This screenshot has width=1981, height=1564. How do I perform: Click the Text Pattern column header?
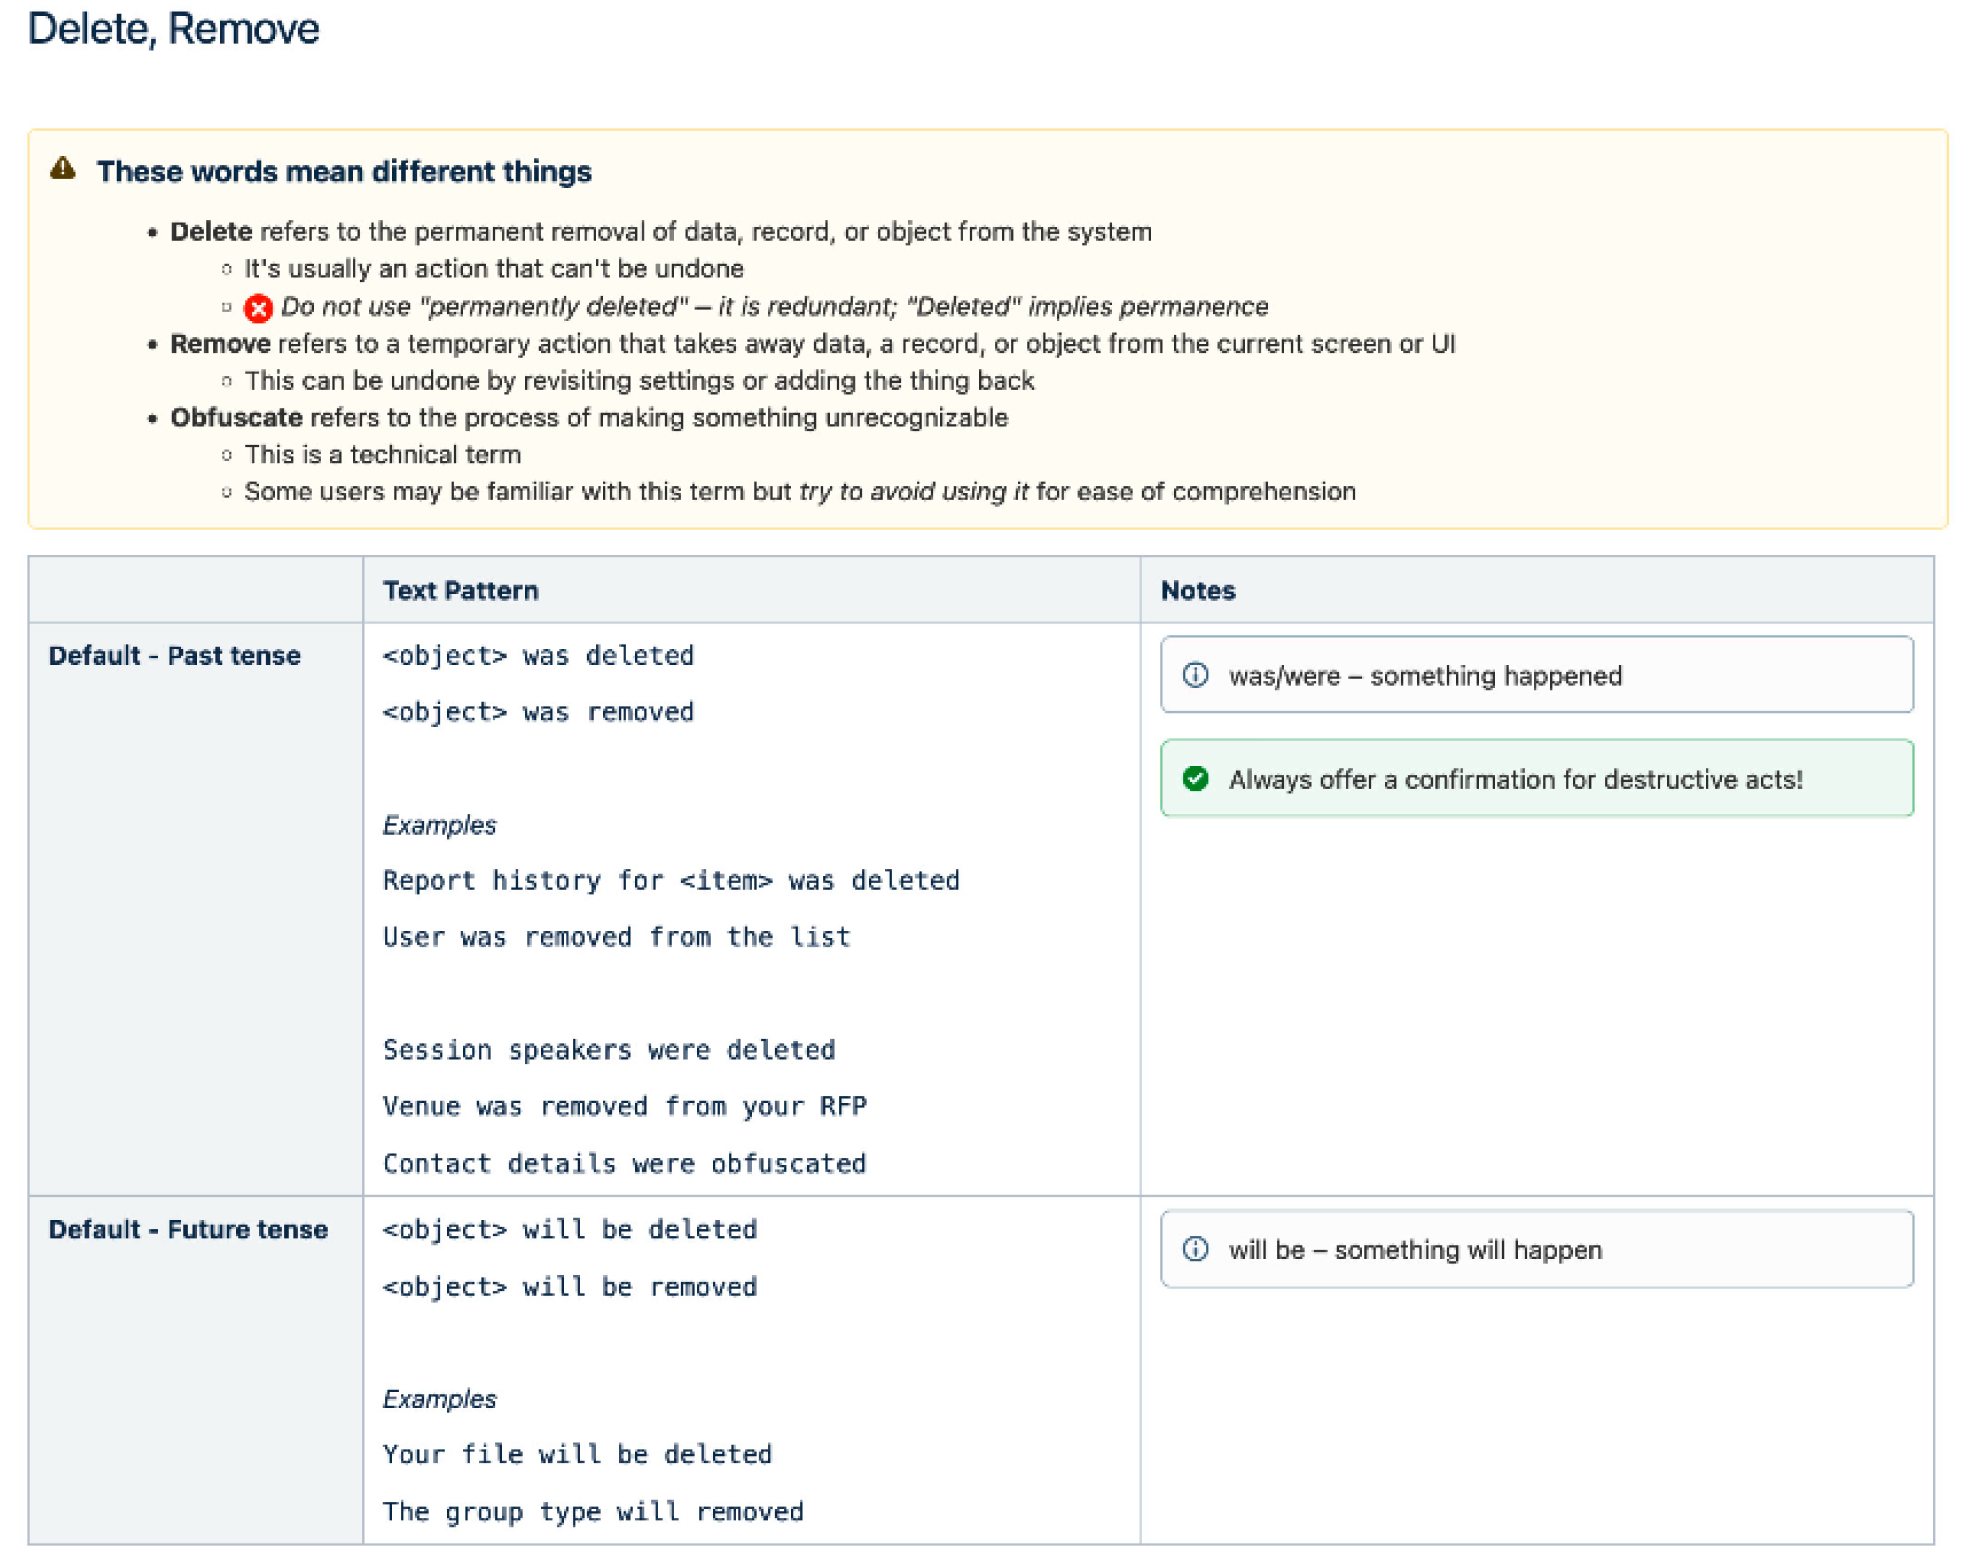(x=460, y=590)
